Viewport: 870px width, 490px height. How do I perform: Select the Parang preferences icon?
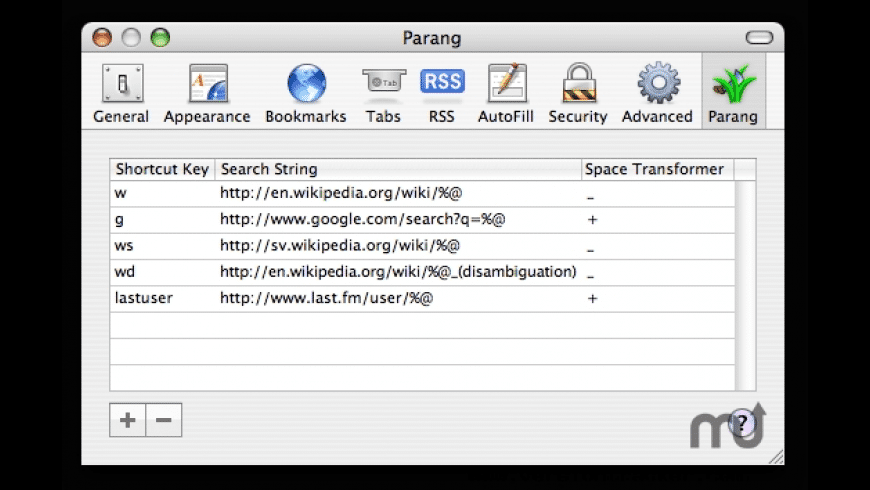[733, 92]
